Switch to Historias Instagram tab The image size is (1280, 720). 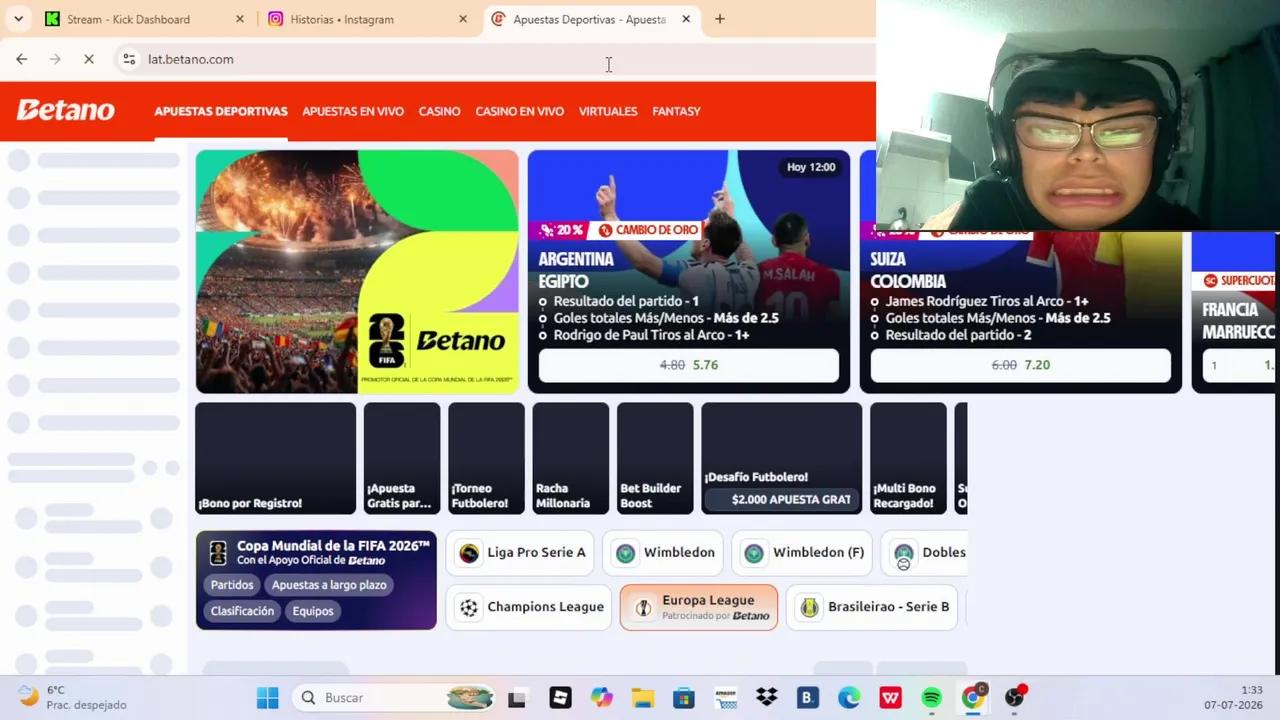(x=365, y=19)
